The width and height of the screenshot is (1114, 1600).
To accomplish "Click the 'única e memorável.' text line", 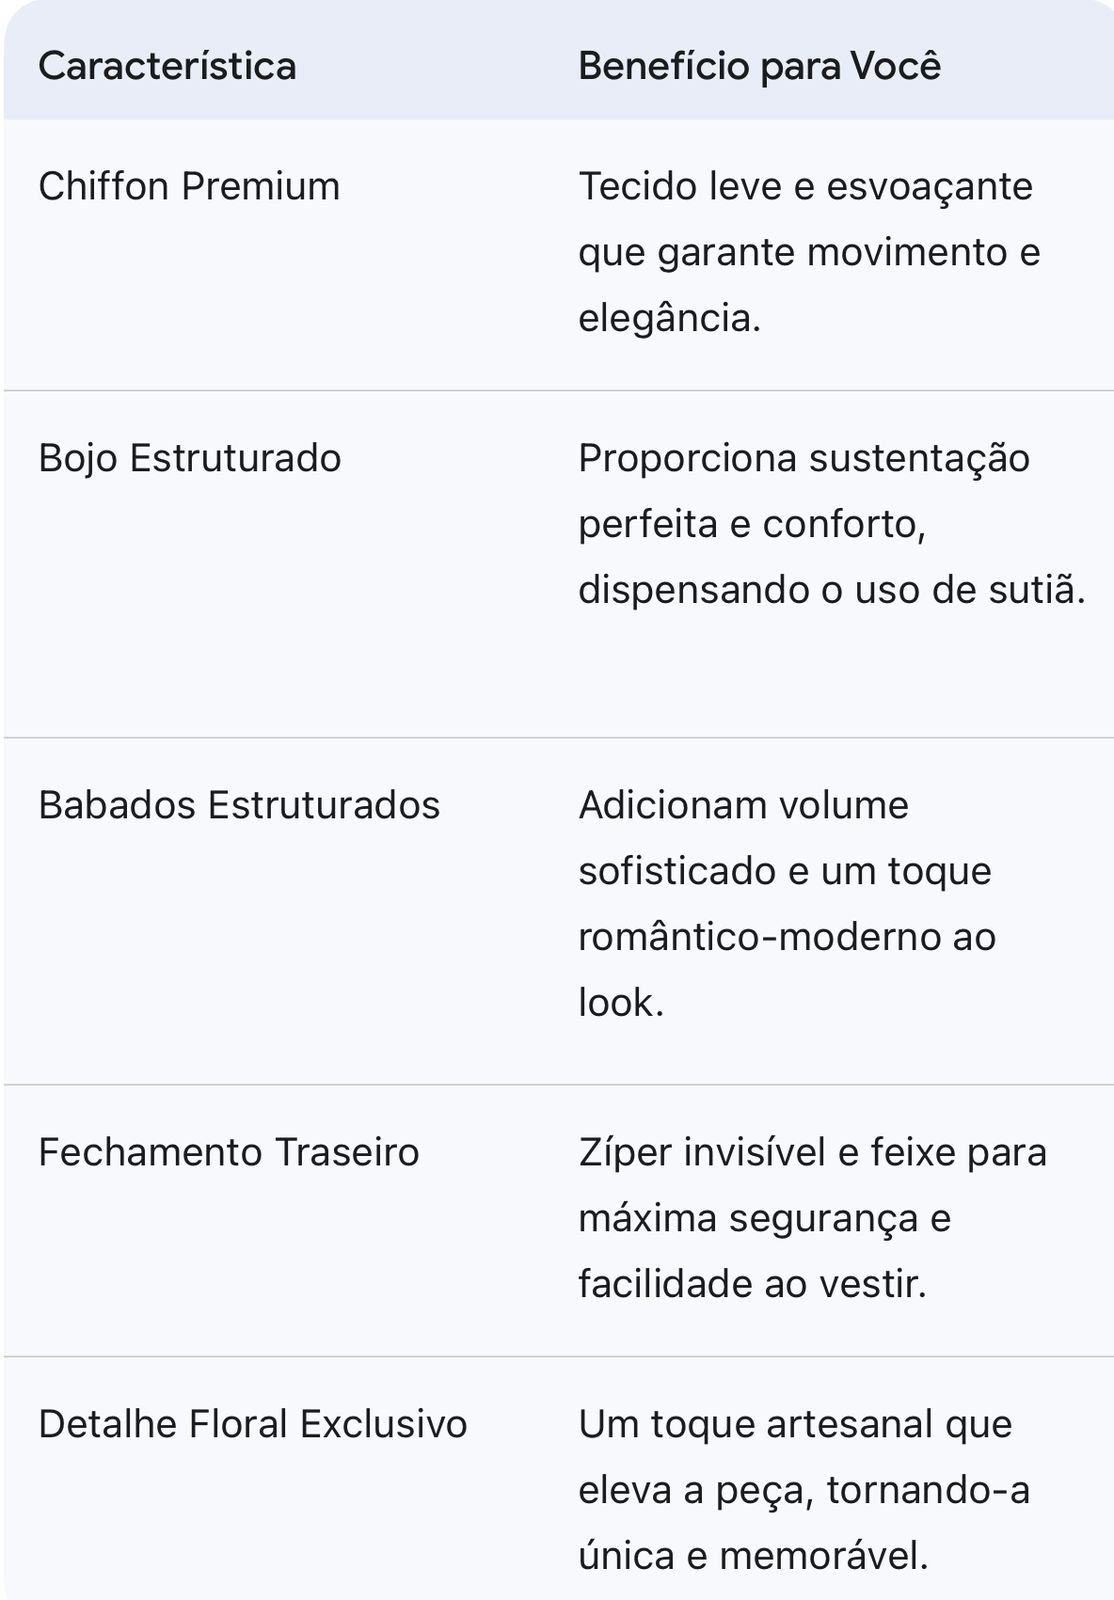I will (x=753, y=1557).
